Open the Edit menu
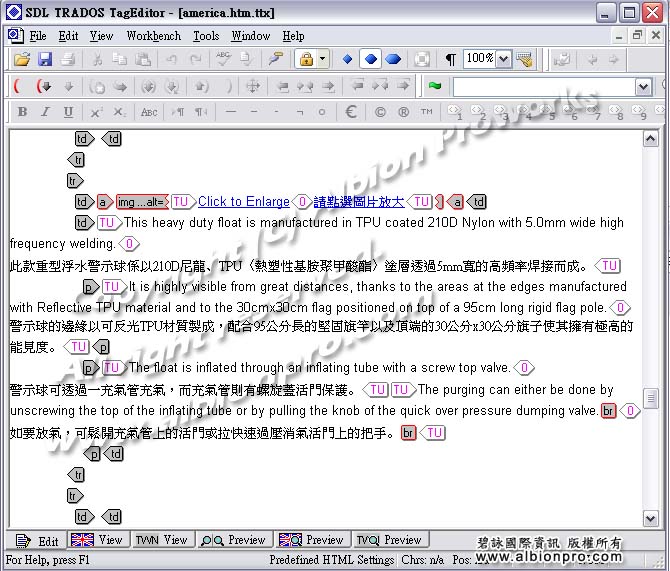Viewport: 670px width, 571px height. pos(68,36)
